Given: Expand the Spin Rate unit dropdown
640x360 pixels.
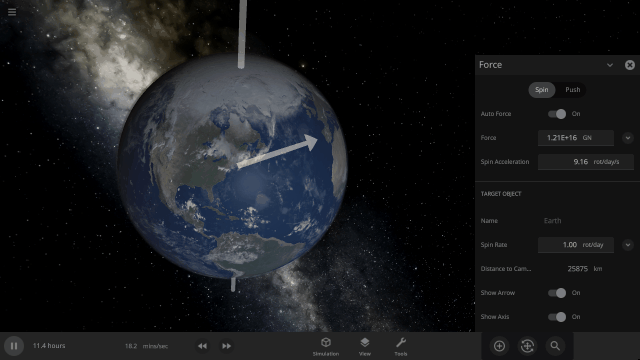Looking at the screenshot, I should 628,245.
